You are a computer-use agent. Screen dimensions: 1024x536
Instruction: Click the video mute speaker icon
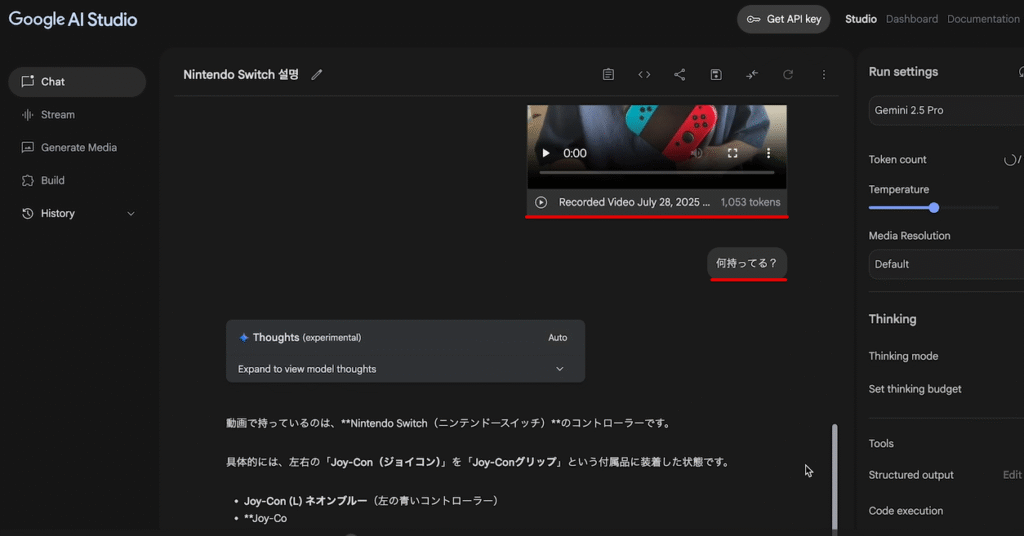697,153
